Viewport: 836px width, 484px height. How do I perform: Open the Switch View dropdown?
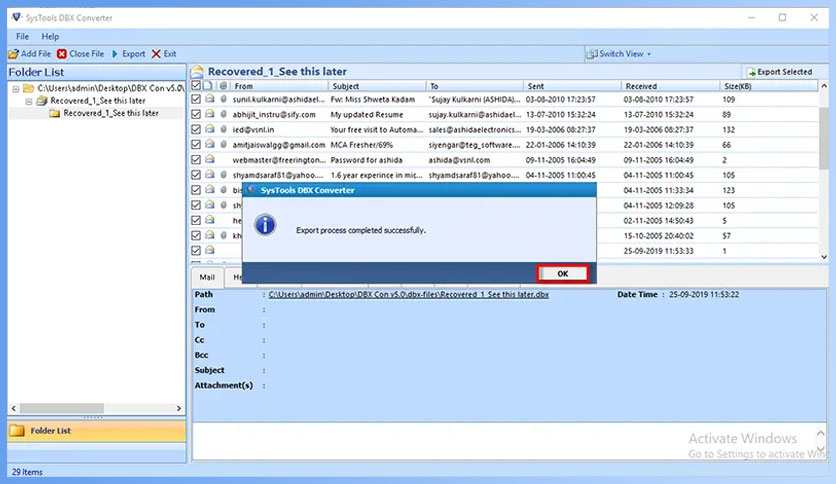pyautogui.click(x=619, y=54)
